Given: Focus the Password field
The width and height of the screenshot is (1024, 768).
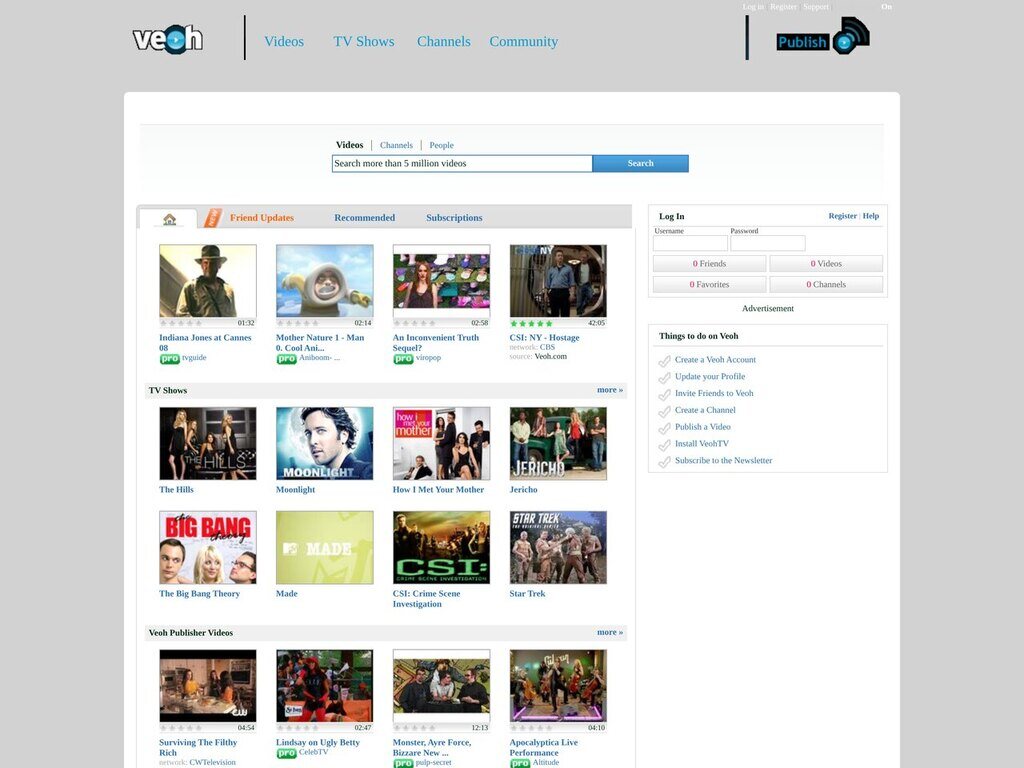Looking at the screenshot, I should pyautogui.click(x=767, y=243).
